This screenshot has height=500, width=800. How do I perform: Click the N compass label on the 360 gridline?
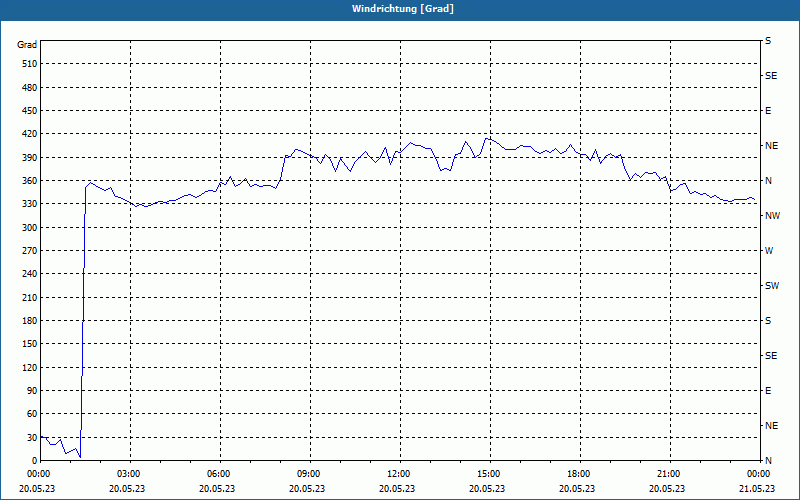(768, 181)
